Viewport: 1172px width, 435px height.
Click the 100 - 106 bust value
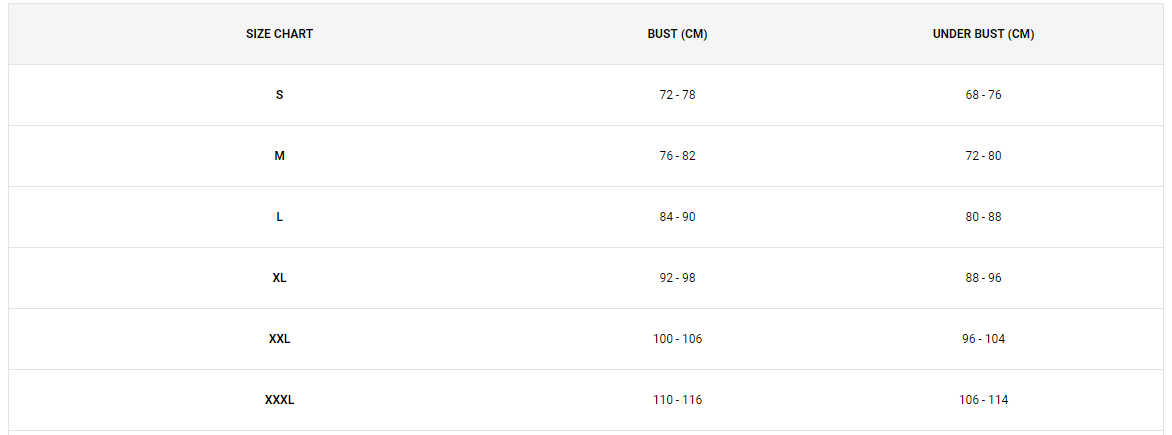(677, 339)
